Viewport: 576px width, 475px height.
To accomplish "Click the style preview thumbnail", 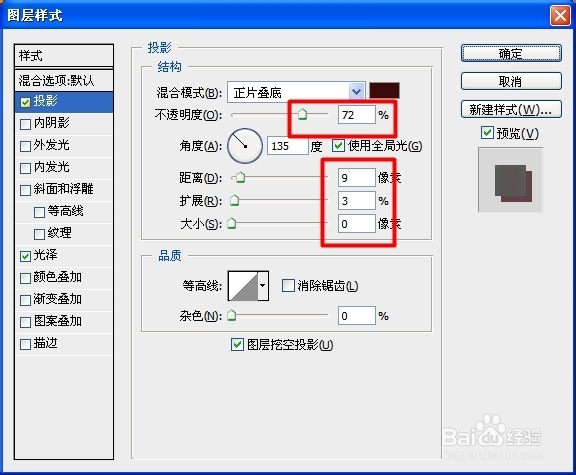I will [x=510, y=180].
